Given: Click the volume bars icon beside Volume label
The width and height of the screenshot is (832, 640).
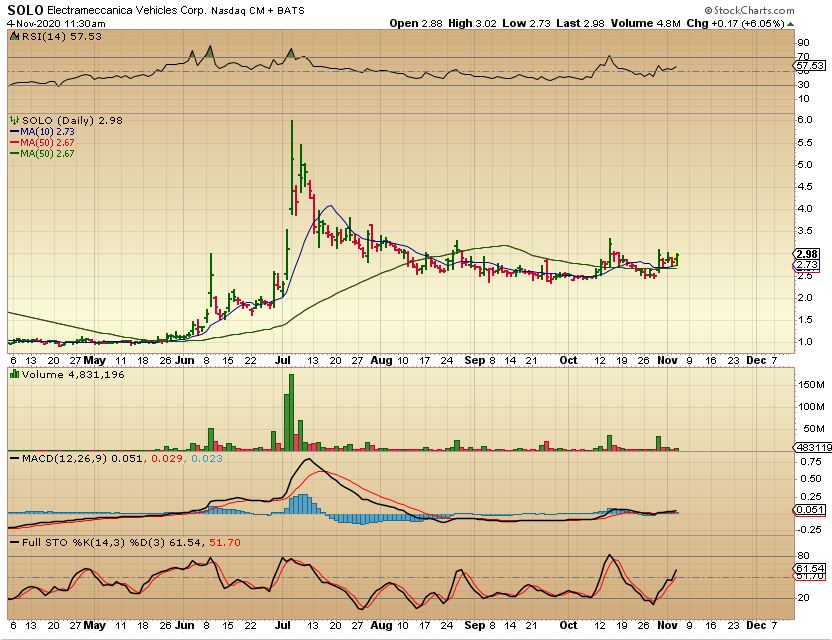Looking at the screenshot, I should click(x=14, y=375).
